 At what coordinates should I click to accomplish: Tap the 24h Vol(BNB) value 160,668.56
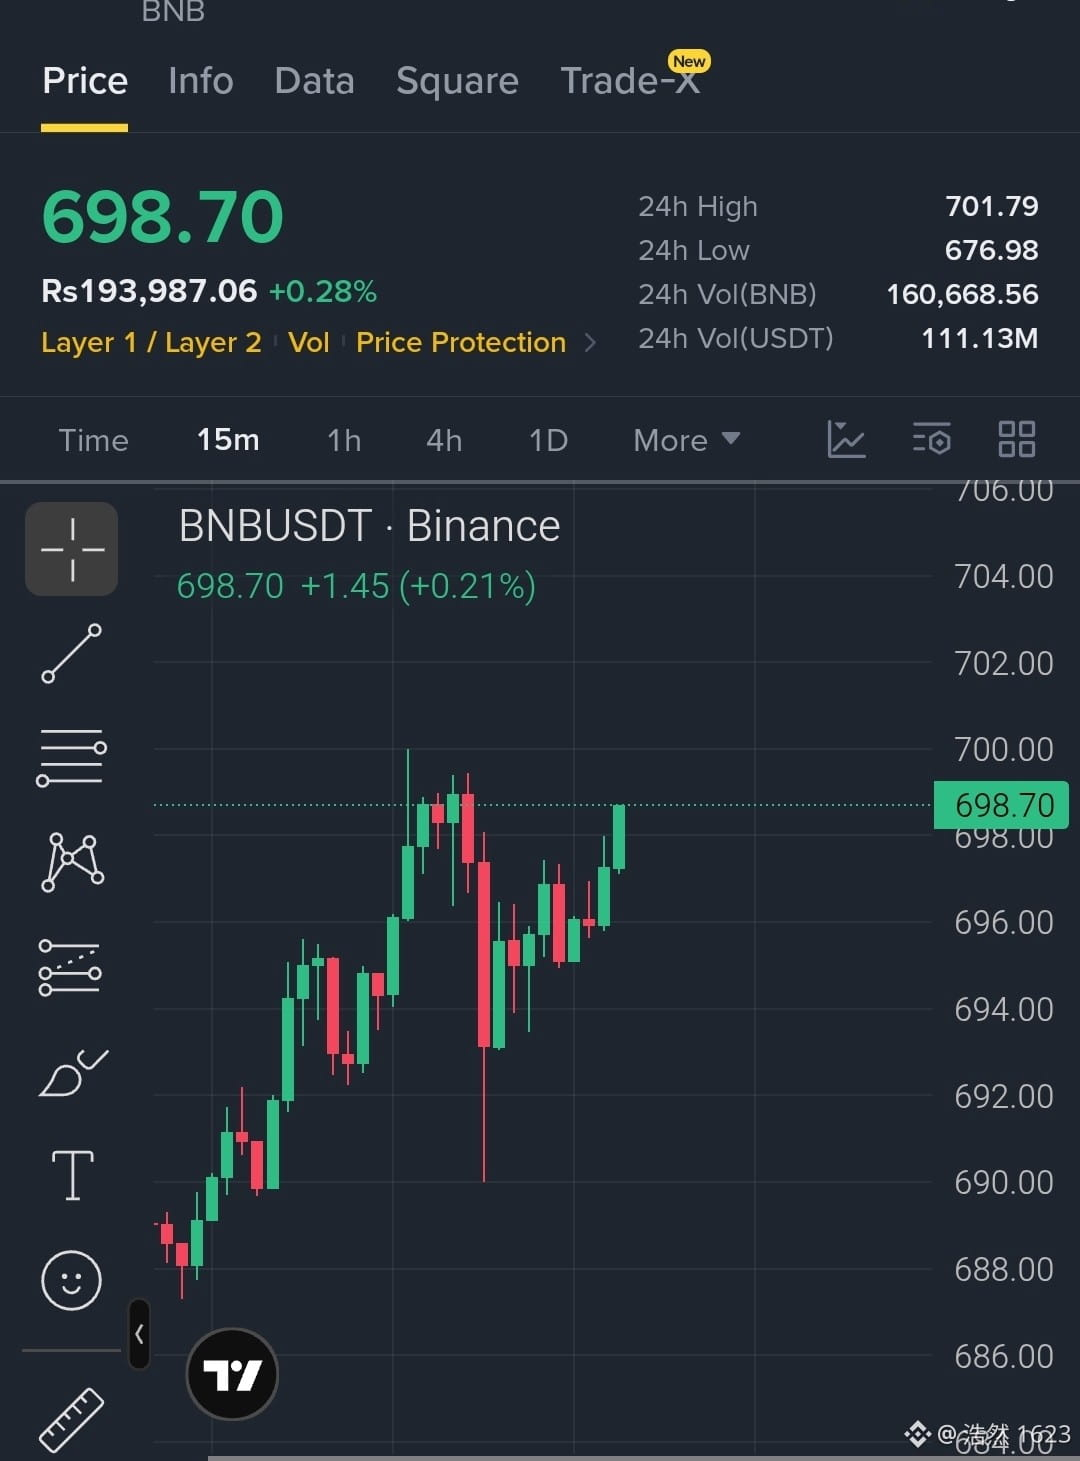pos(963,294)
